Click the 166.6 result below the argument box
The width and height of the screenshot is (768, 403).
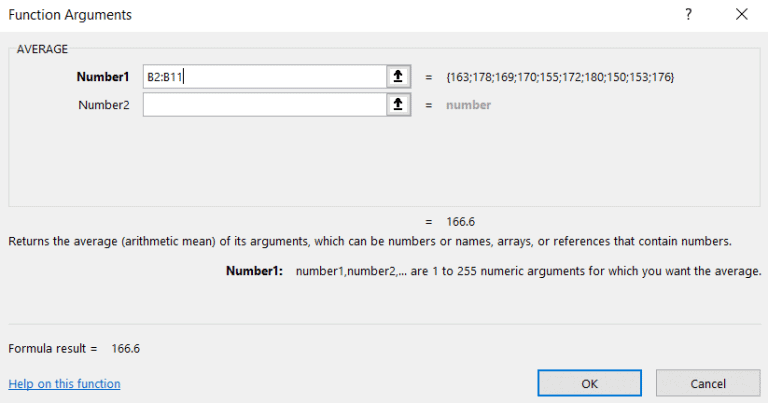(x=461, y=221)
